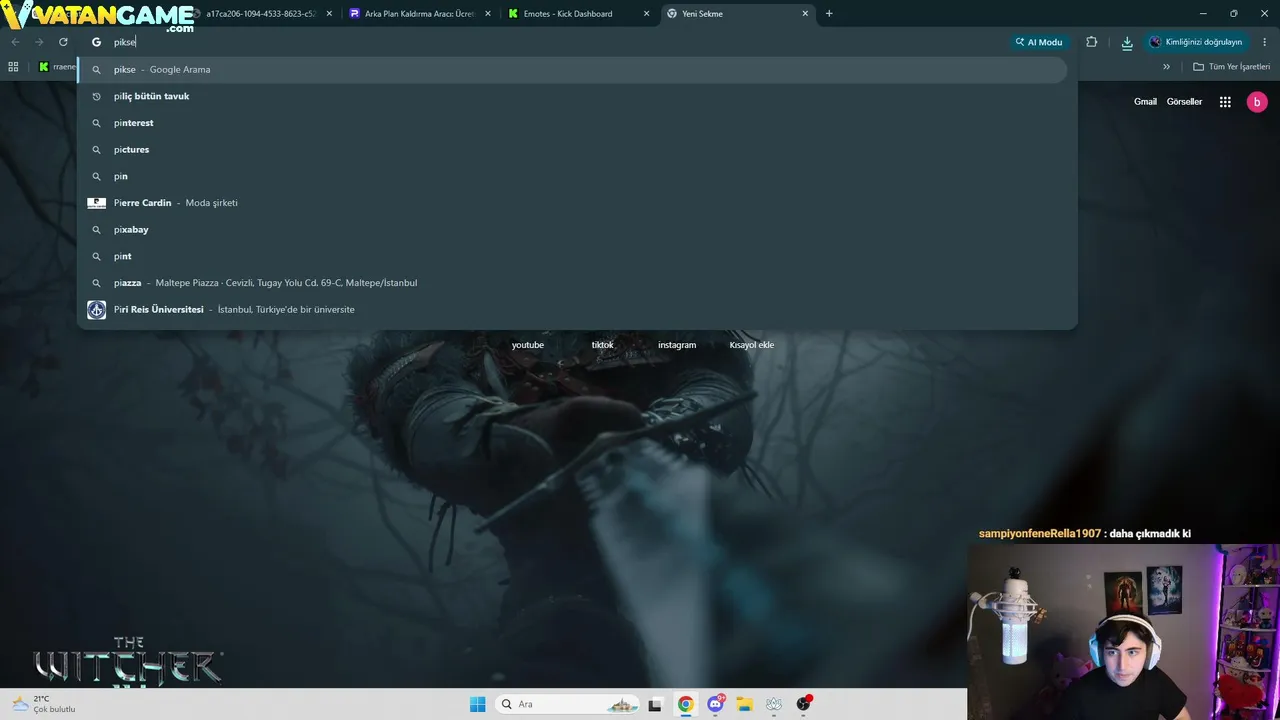1280x720 pixels.
Task: Pick the 'pixabay' suggestion
Action: tap(572, 230)
